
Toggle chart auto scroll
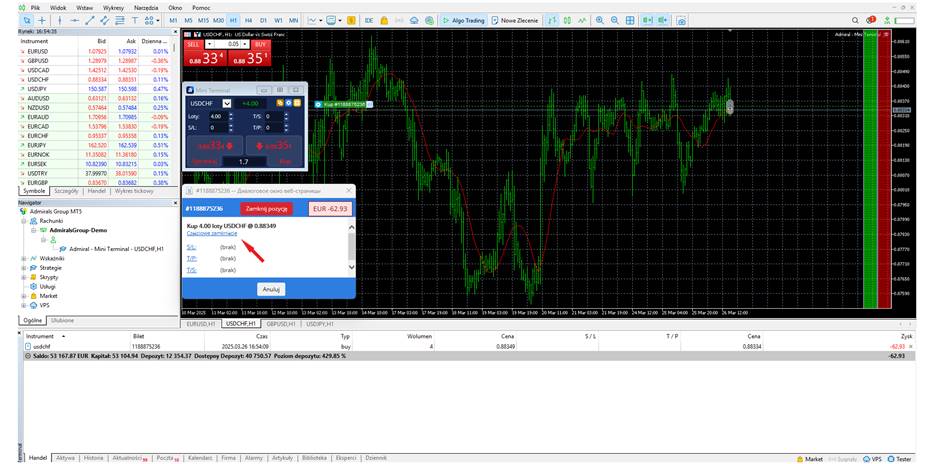(x=647, y=20)
